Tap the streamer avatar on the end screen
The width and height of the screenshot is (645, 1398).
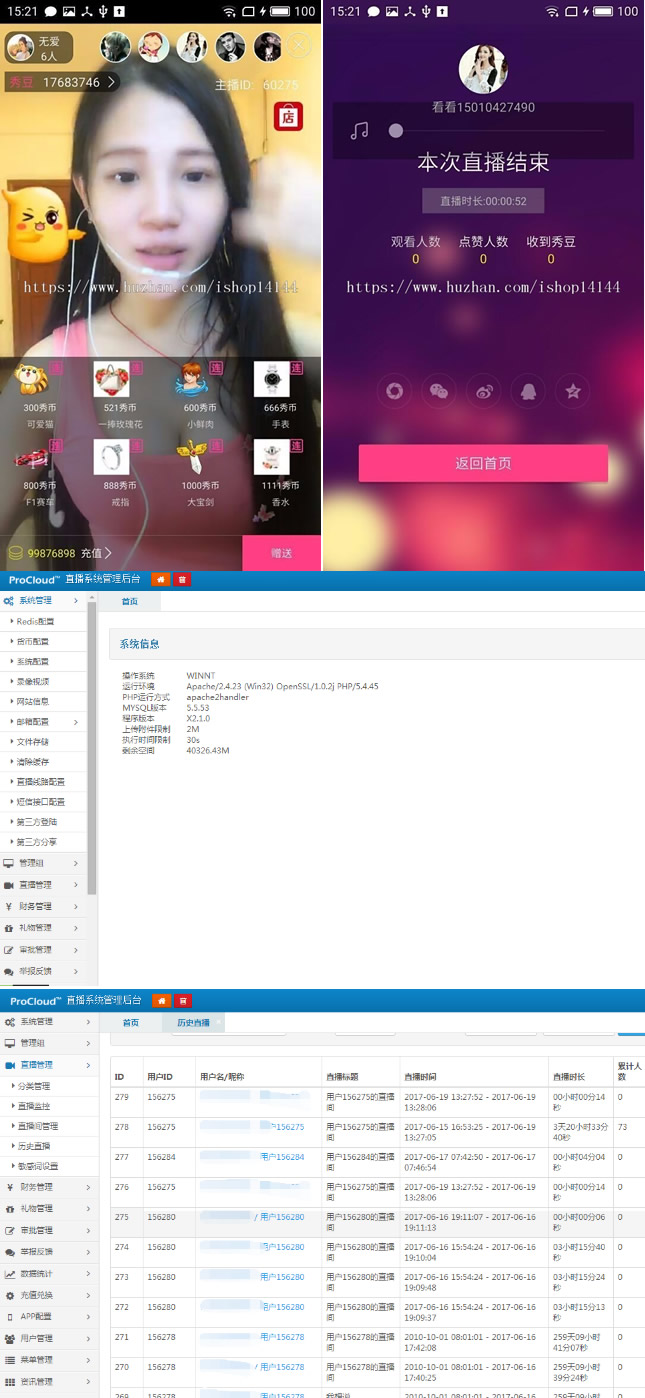tap(483, 70)
